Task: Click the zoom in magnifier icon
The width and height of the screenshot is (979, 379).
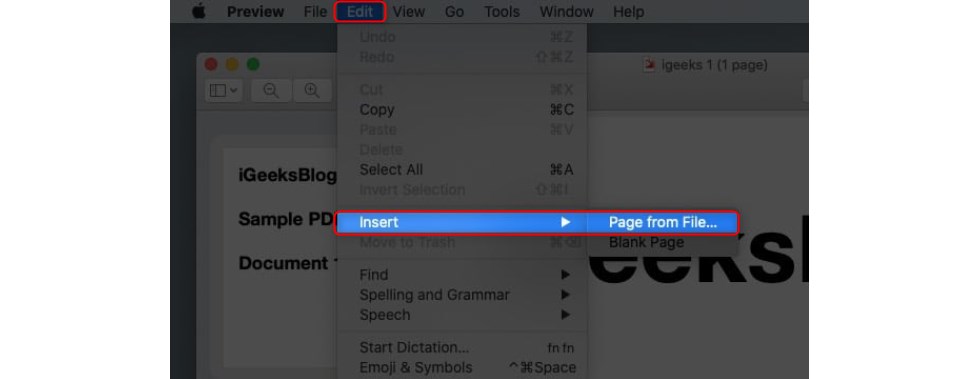Action: 312,91
